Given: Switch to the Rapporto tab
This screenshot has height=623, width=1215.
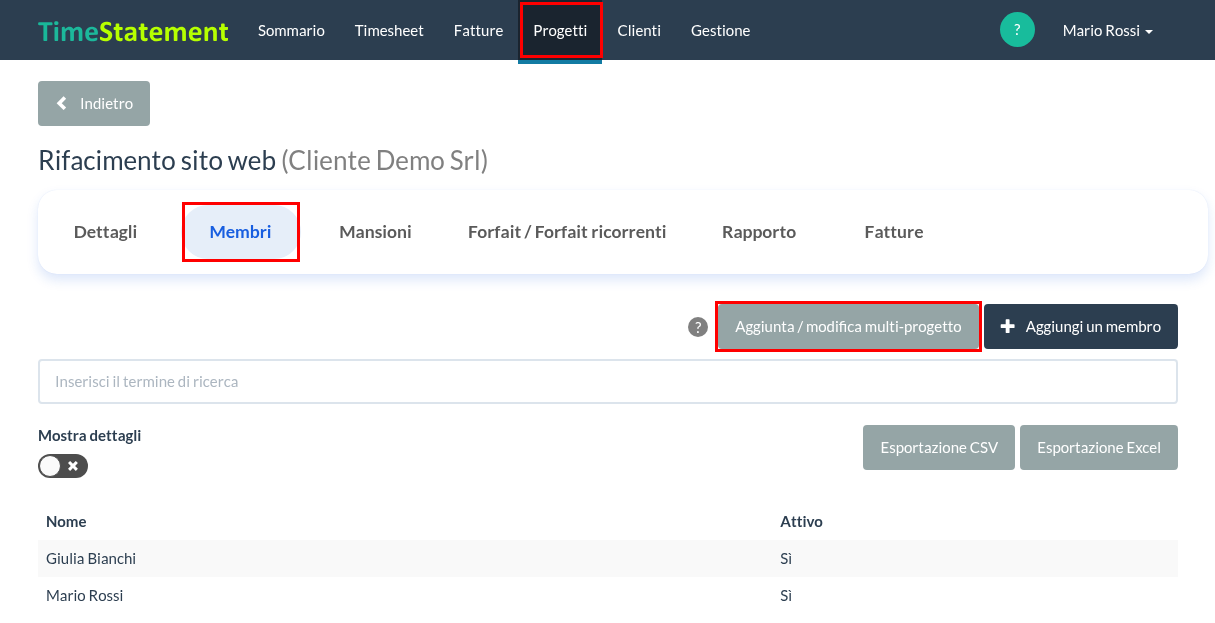Looking at the screenshot, I should 759,232.
